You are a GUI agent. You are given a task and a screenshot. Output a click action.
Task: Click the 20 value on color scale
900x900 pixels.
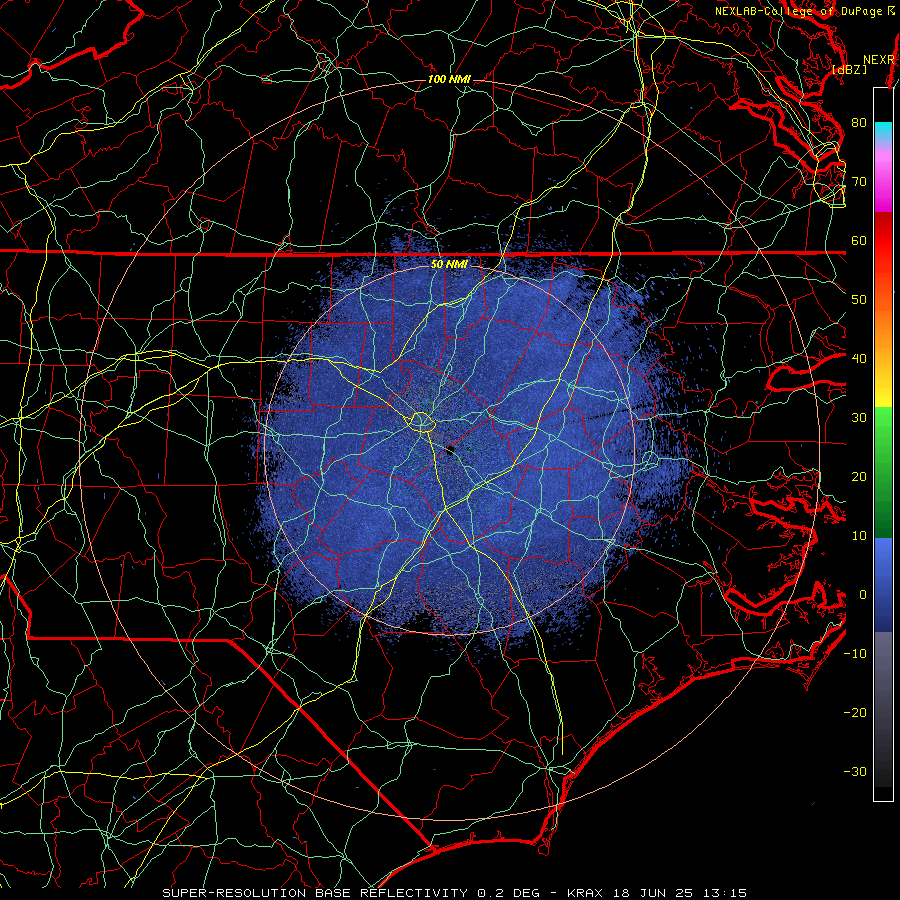point(859,476)
